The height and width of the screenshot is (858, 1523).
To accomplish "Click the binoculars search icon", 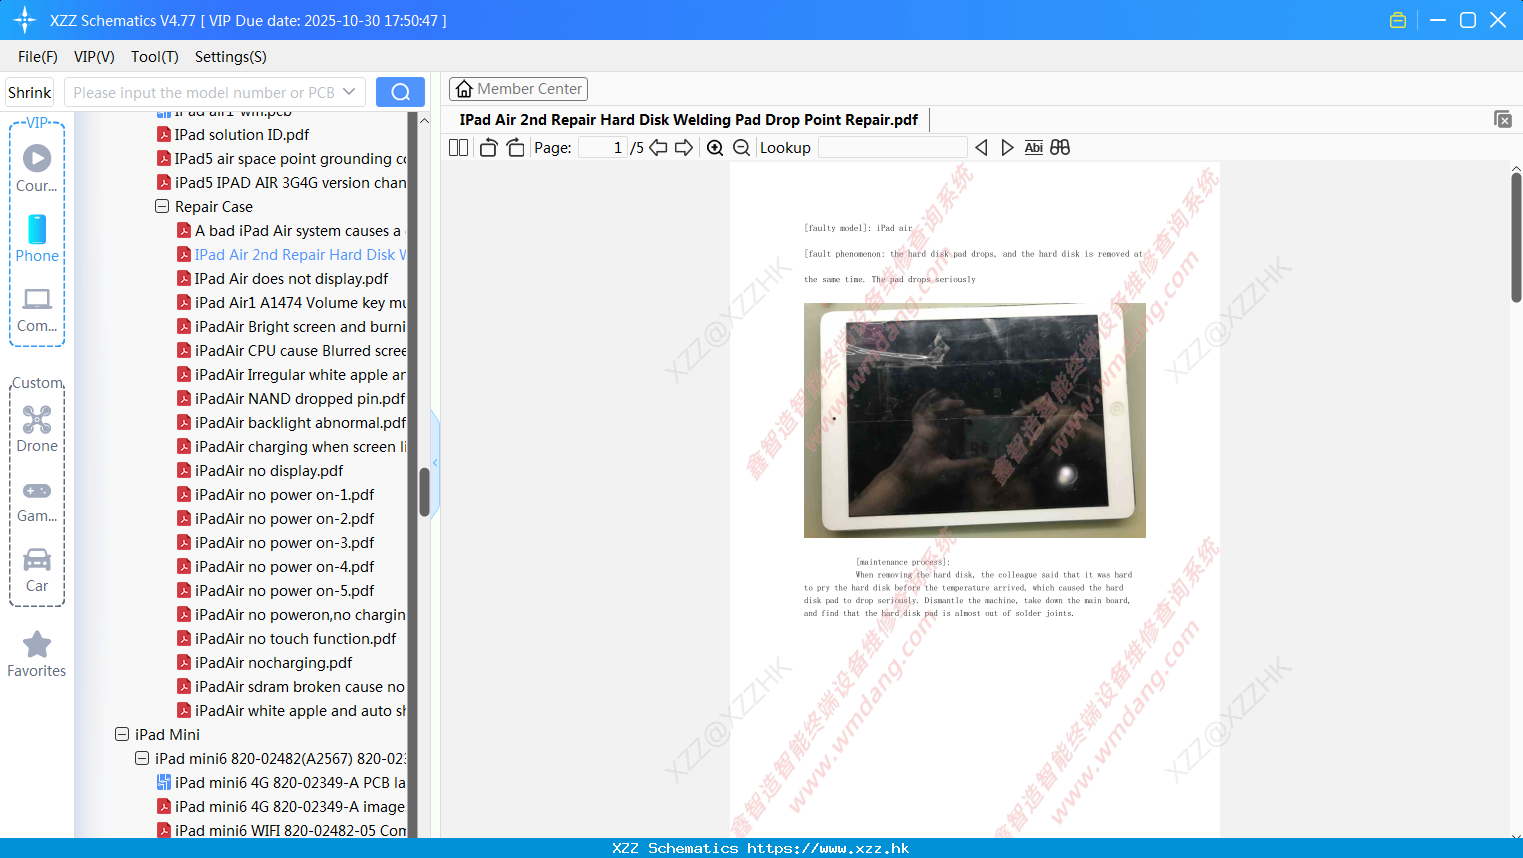I will [x=1060, y=148].
